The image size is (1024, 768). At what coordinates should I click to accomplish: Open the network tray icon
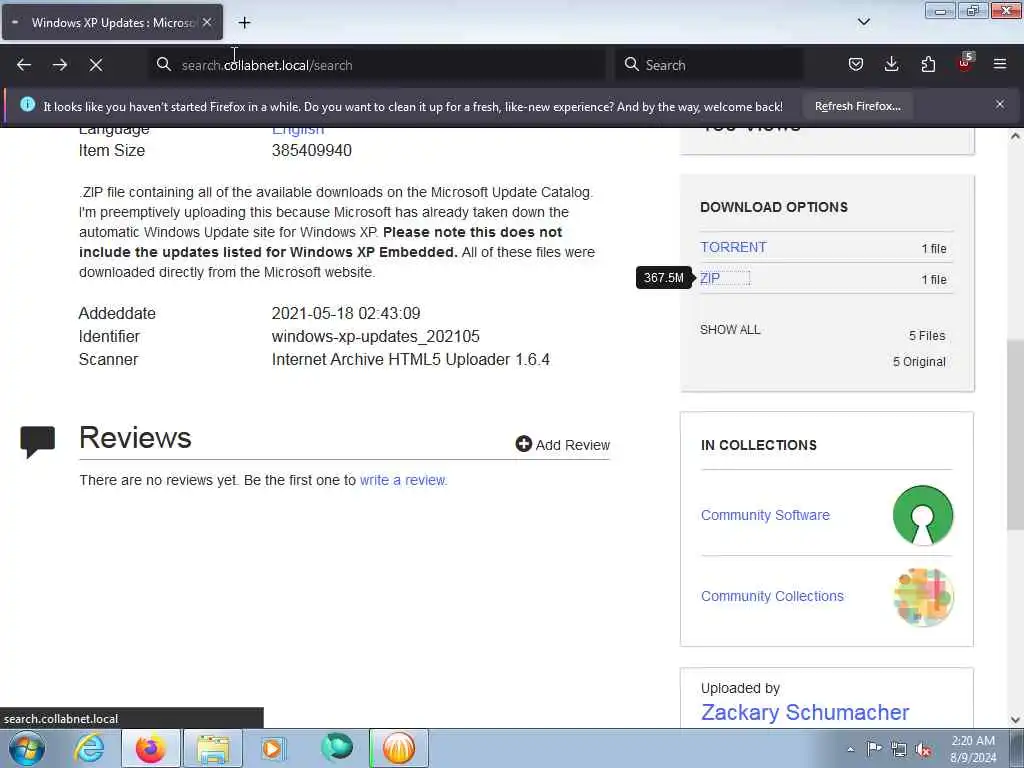(x=899, y=750)
